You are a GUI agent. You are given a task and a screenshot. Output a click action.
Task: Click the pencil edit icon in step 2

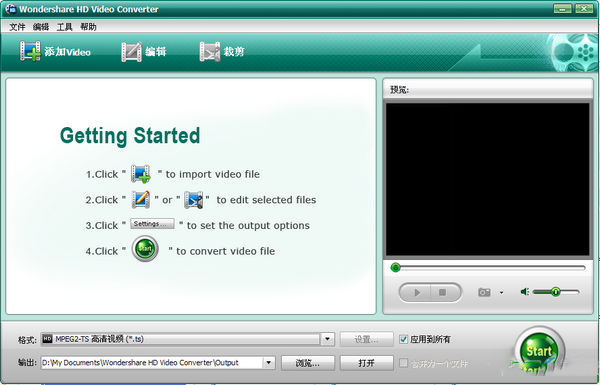(140, 199)
